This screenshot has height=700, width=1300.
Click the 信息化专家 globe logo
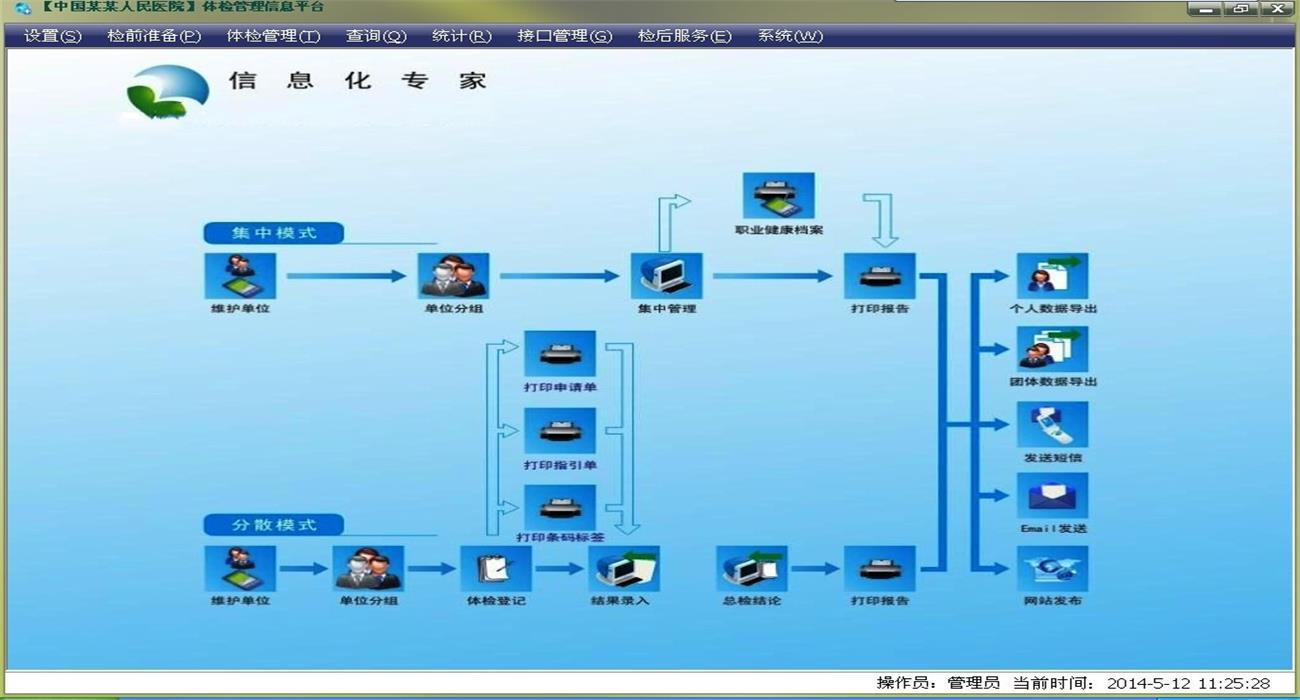point(168,91)
